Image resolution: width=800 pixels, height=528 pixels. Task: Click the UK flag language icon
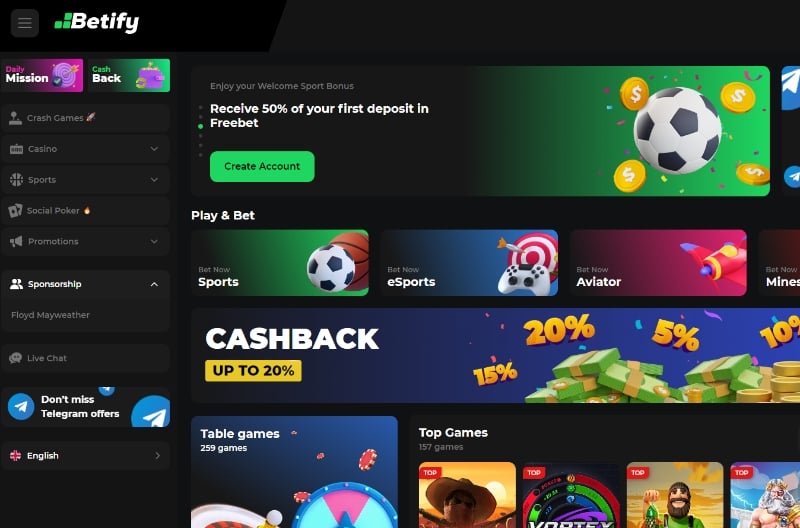point(15,456)
